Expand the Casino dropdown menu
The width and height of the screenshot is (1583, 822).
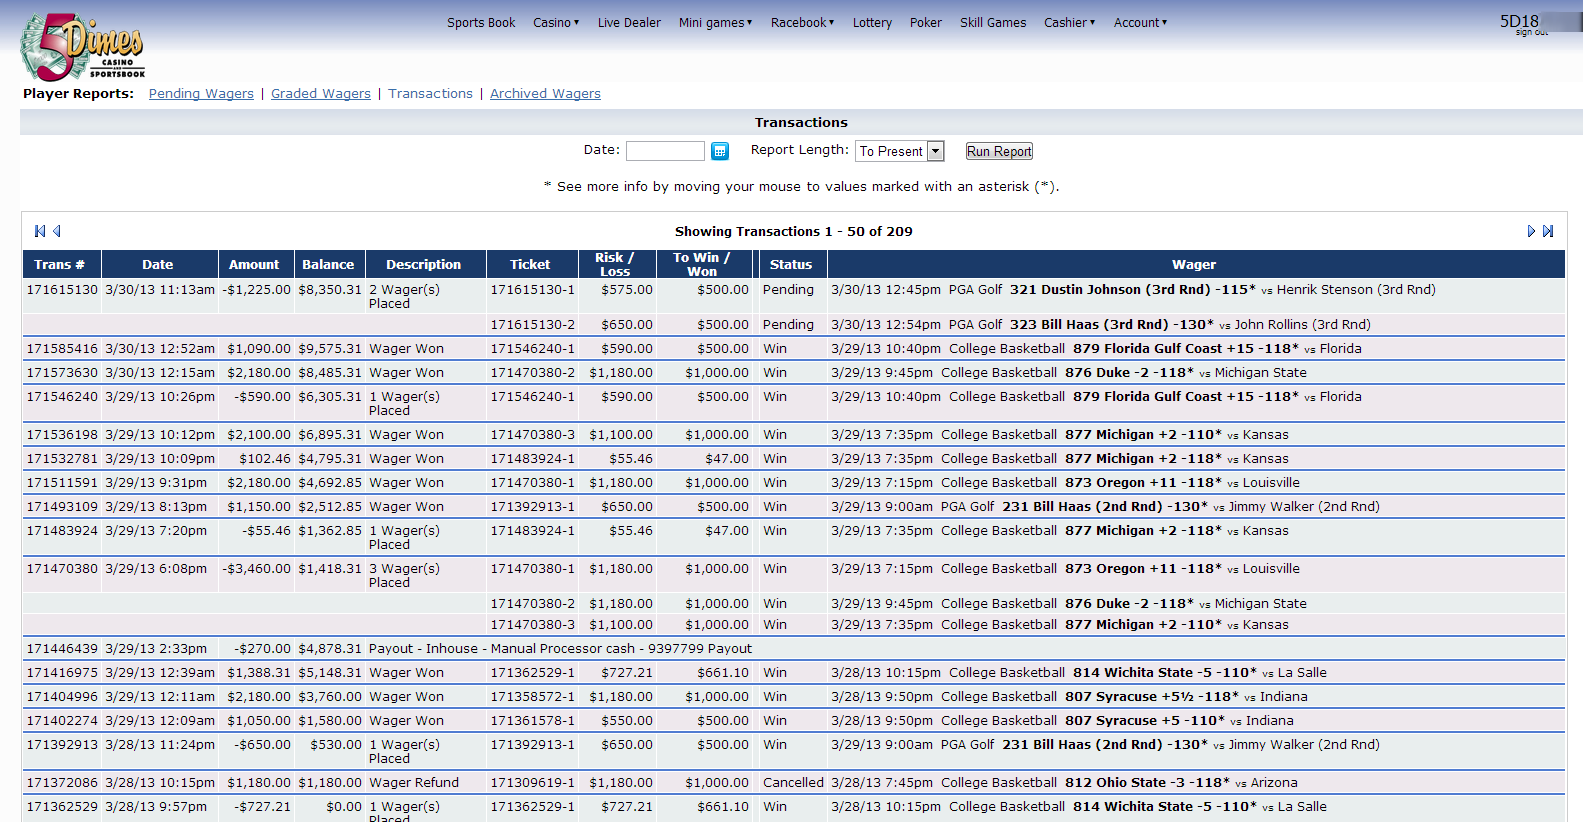point(556,23)
